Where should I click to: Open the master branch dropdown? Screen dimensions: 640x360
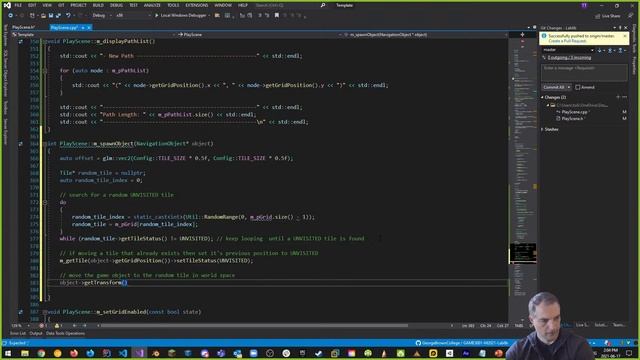tap(568, 50)
